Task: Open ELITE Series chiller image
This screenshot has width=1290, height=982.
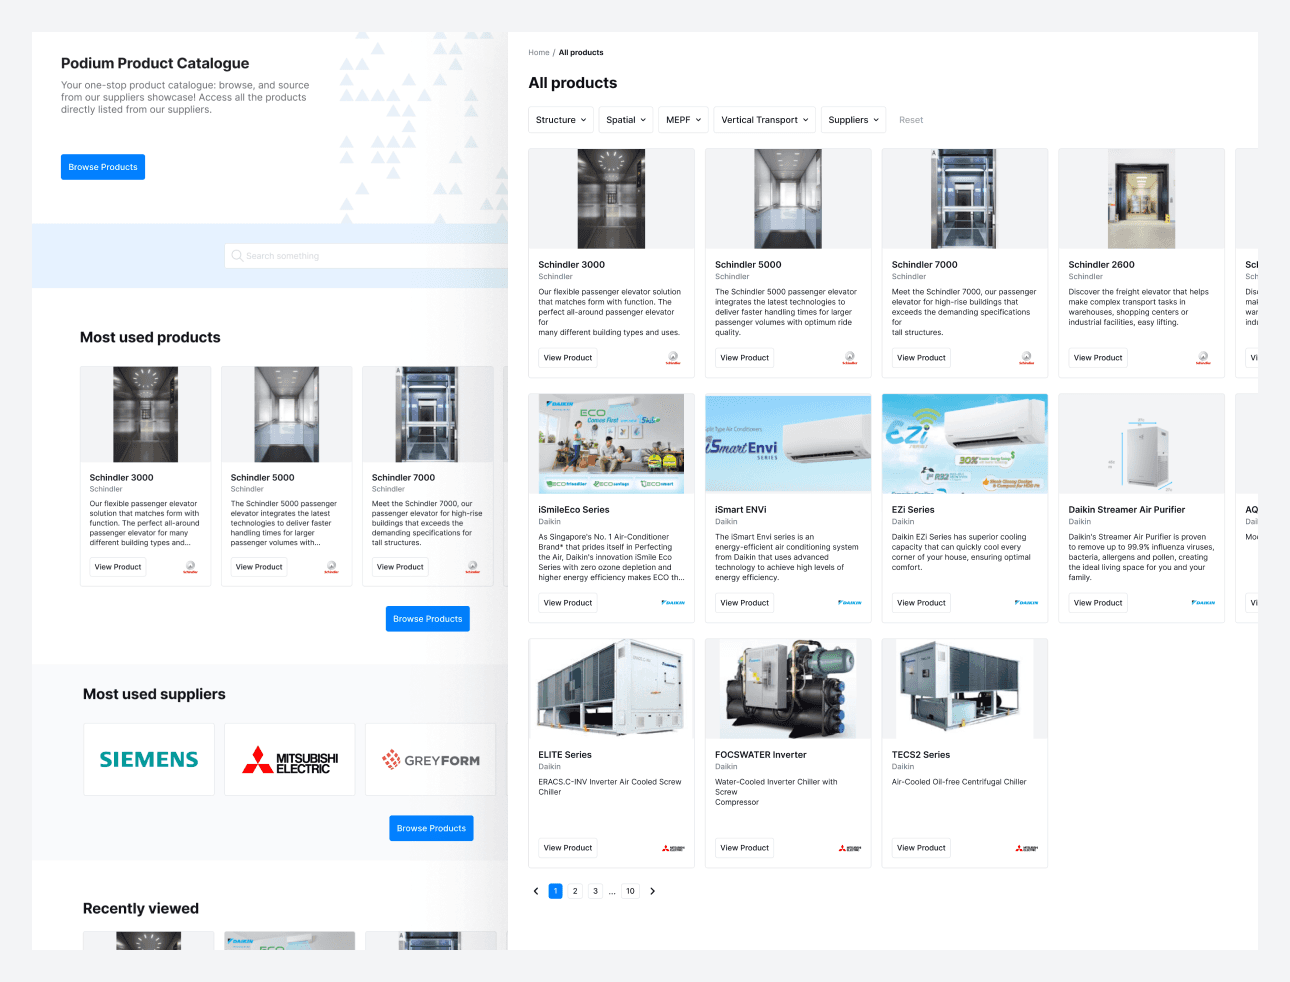Action: (611, 689)
